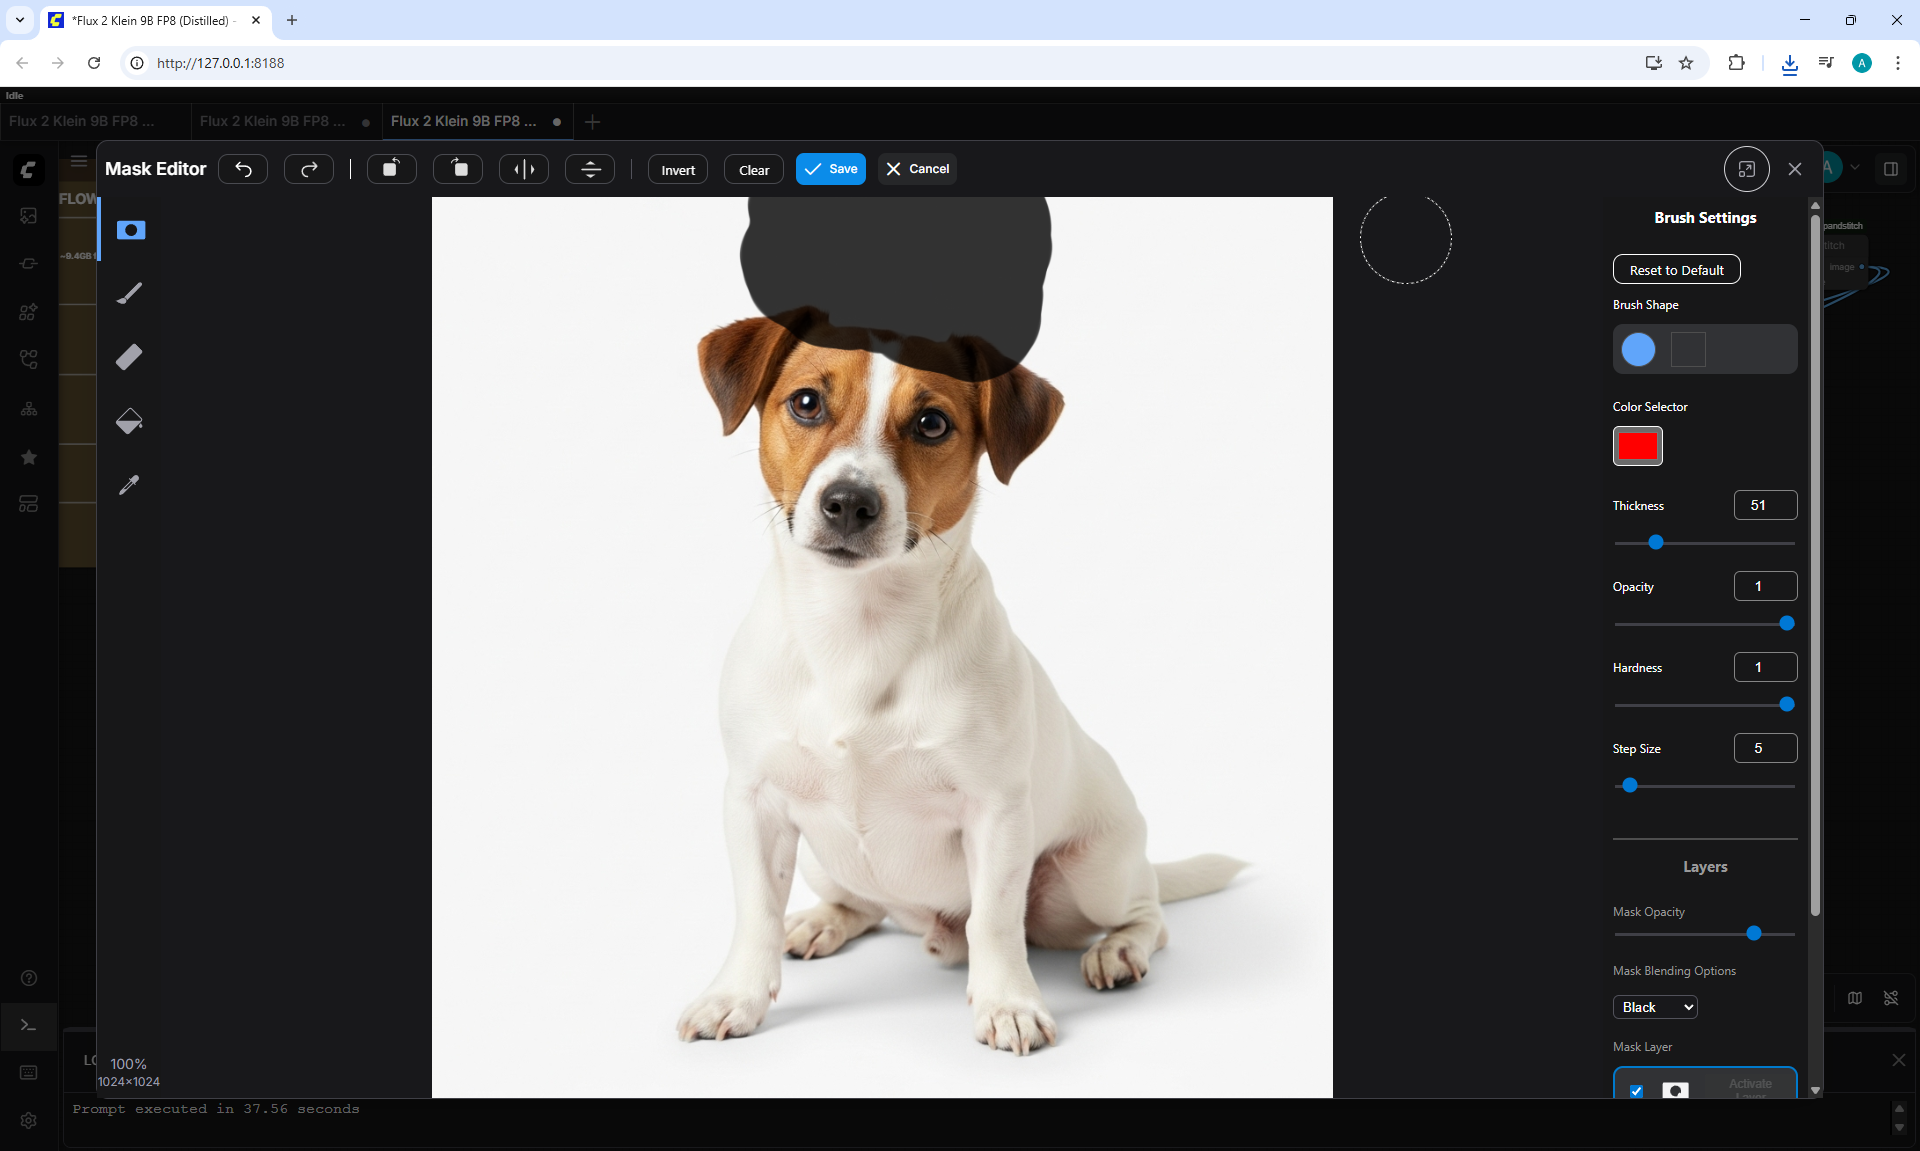The height and width of the screenshot is (1151, 1920).
Task: Open the Mask Blending Options dropdown
Action: click(1655, 1007)
